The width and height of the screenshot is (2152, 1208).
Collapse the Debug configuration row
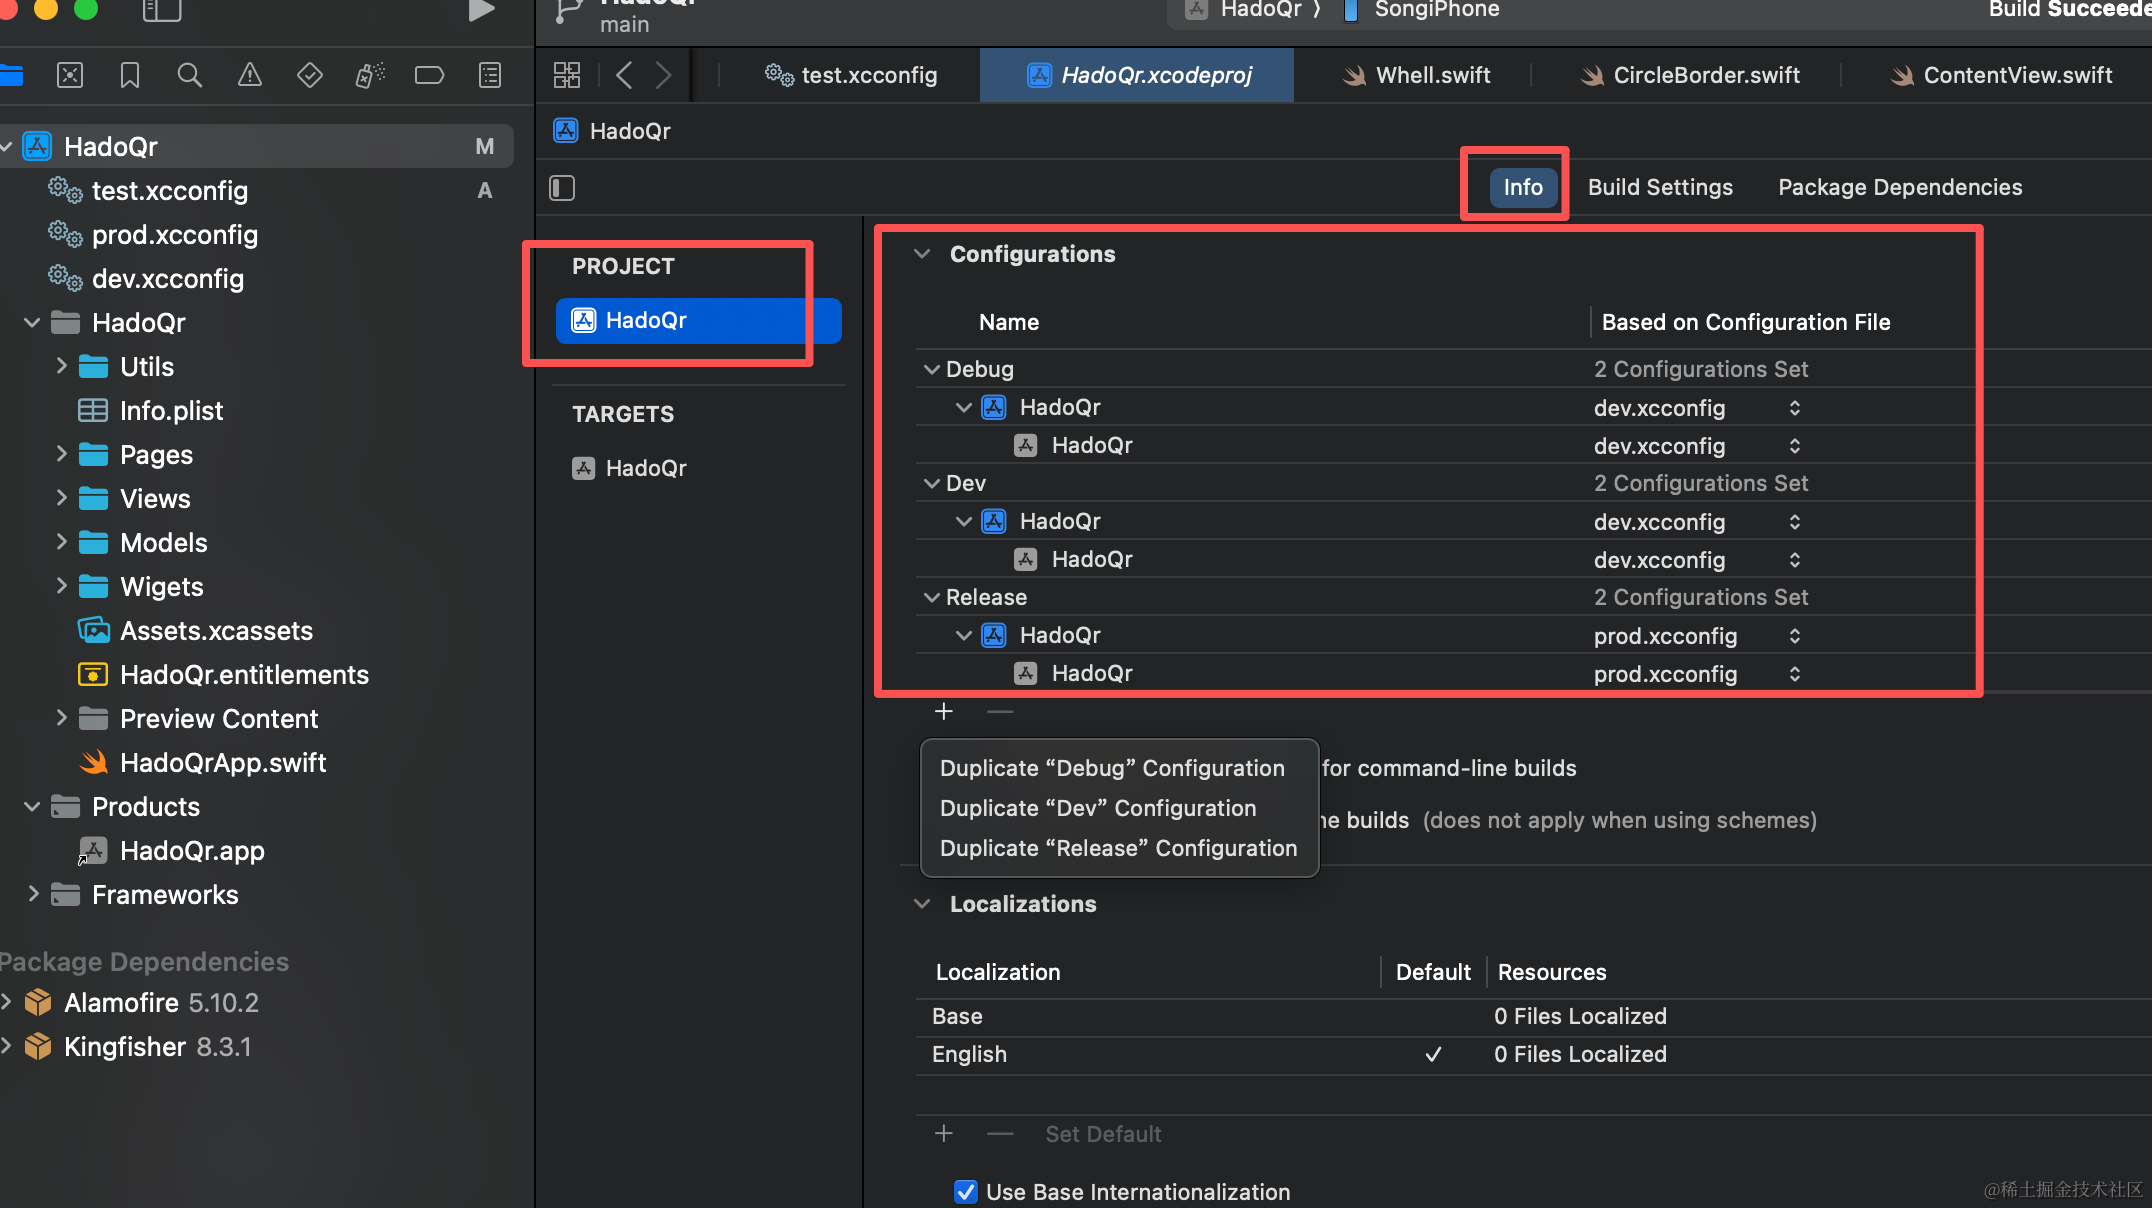click(x=931, y=369)
